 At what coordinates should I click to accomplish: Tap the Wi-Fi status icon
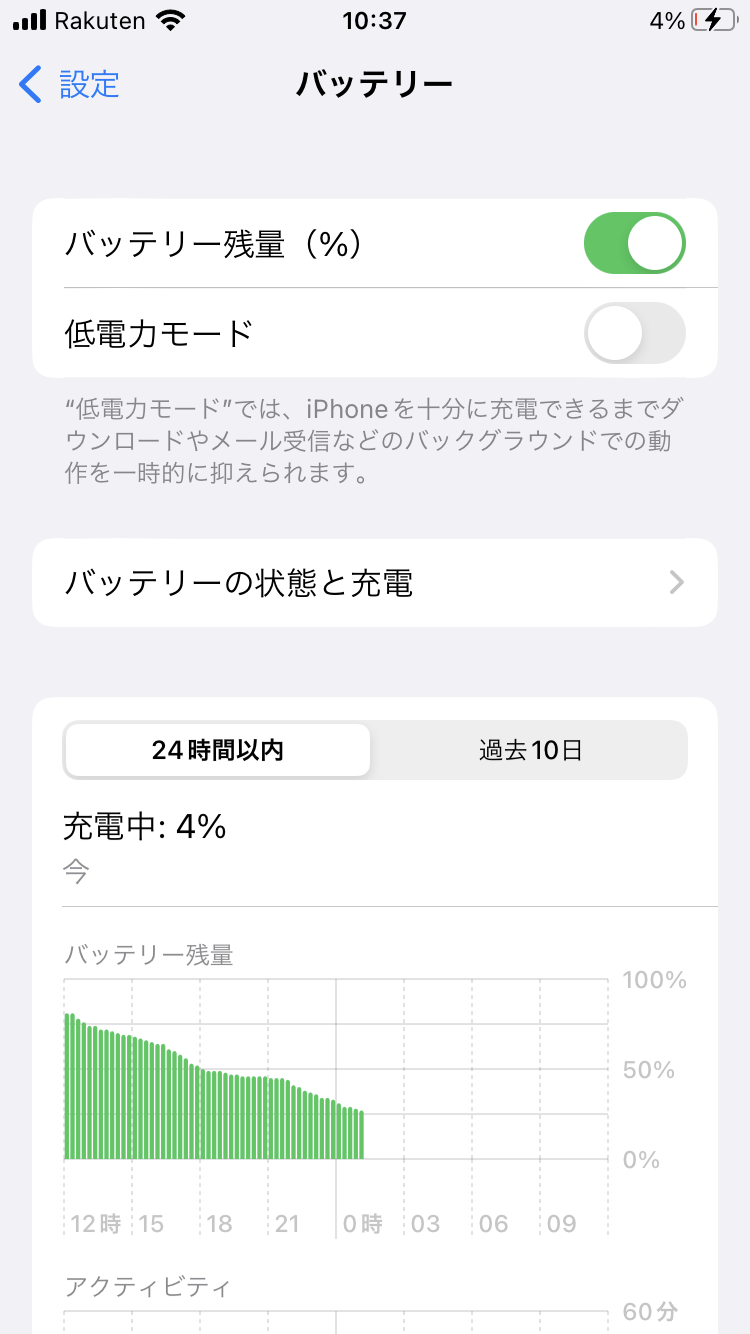point(171,21)
